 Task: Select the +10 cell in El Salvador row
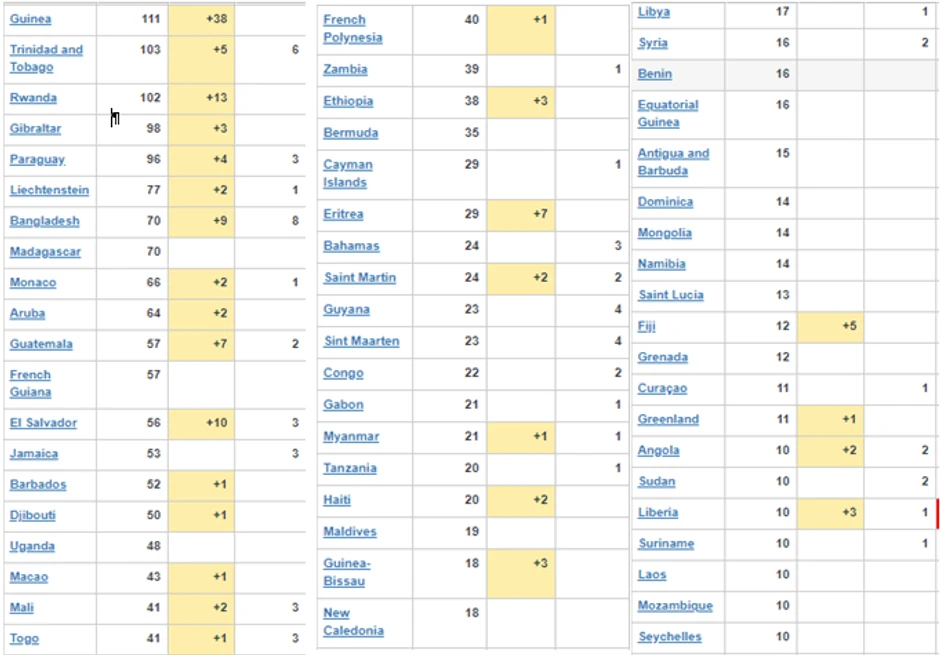201,423
